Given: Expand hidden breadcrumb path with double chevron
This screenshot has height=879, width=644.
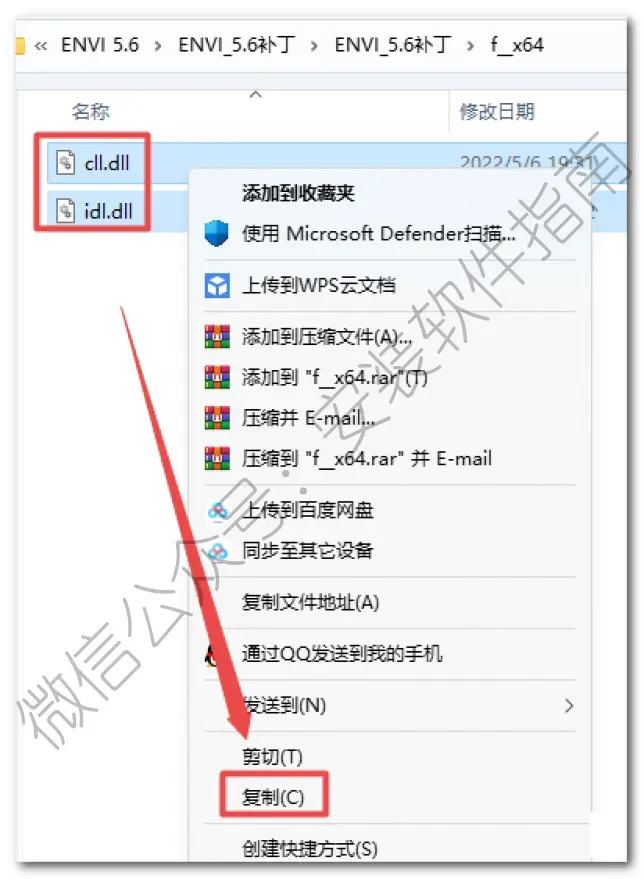Looking at the screenshot, I should (x=40, y=46).
